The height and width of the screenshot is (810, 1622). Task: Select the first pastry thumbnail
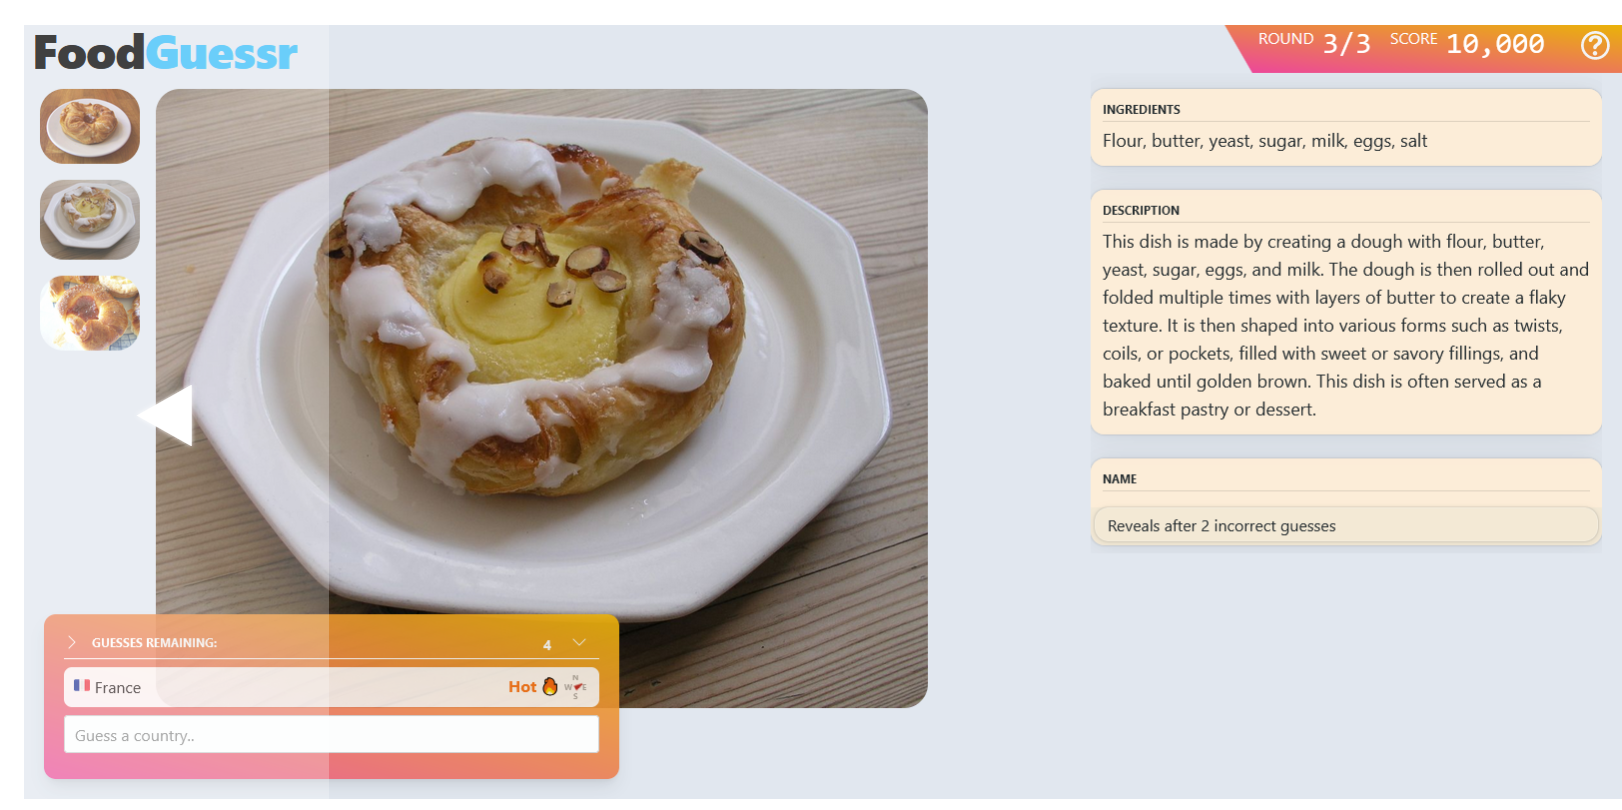[90, 126]
